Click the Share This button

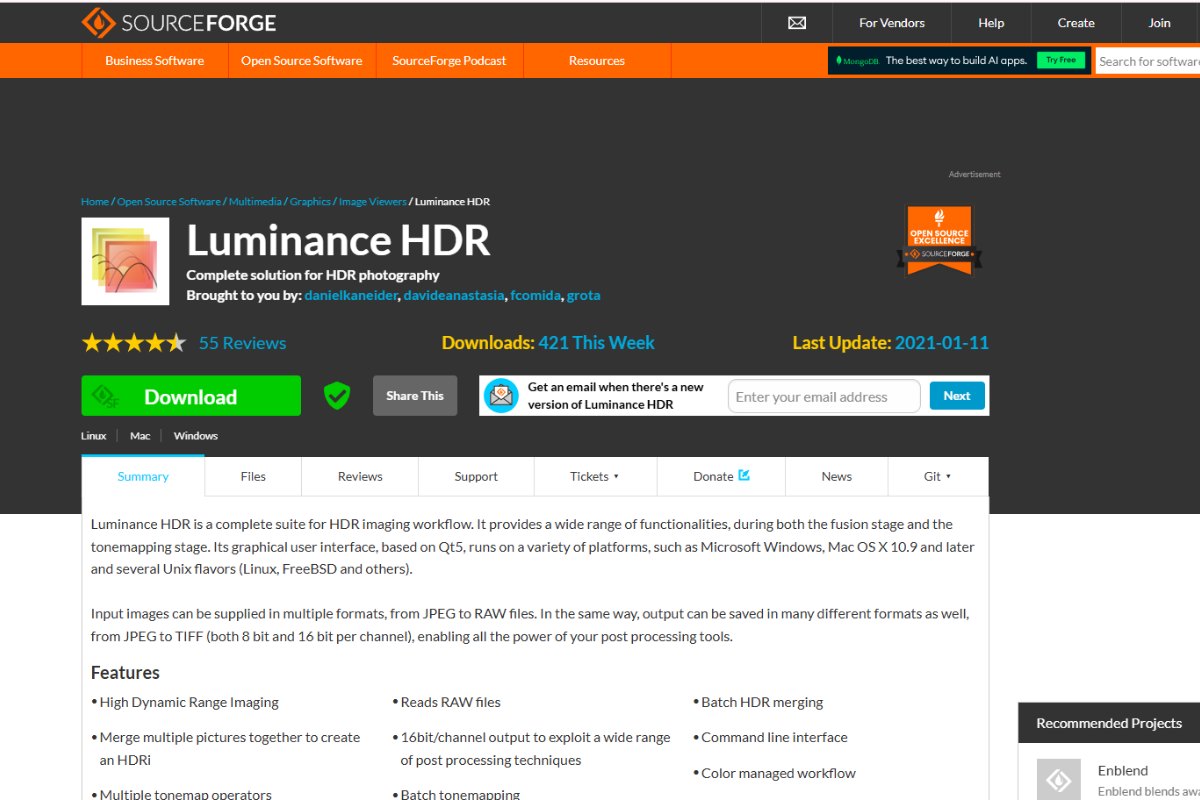(x=414, y=395)
